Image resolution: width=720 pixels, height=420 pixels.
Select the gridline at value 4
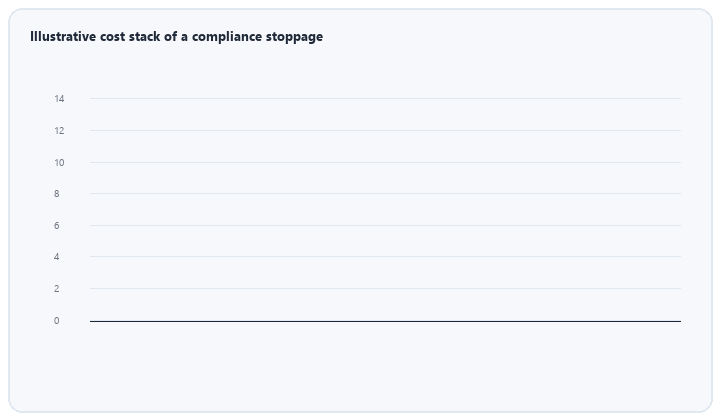[385, 256]
